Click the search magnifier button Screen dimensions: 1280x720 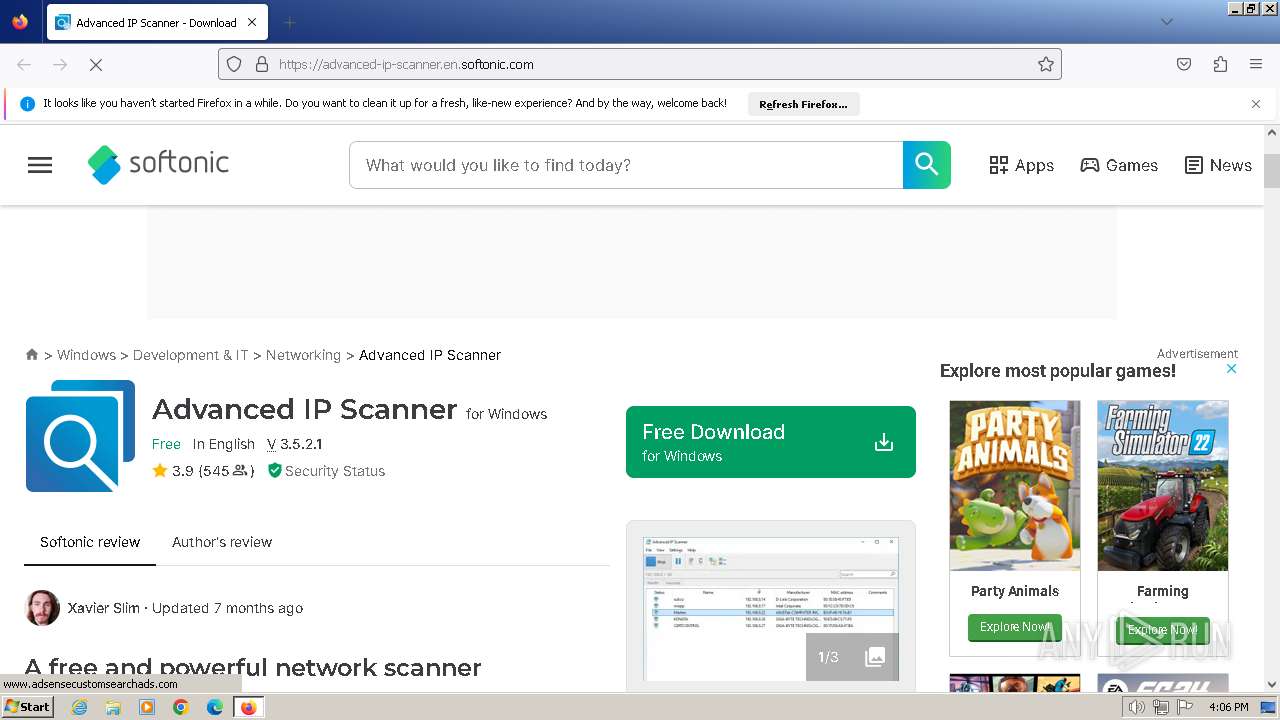click(927, 165)
